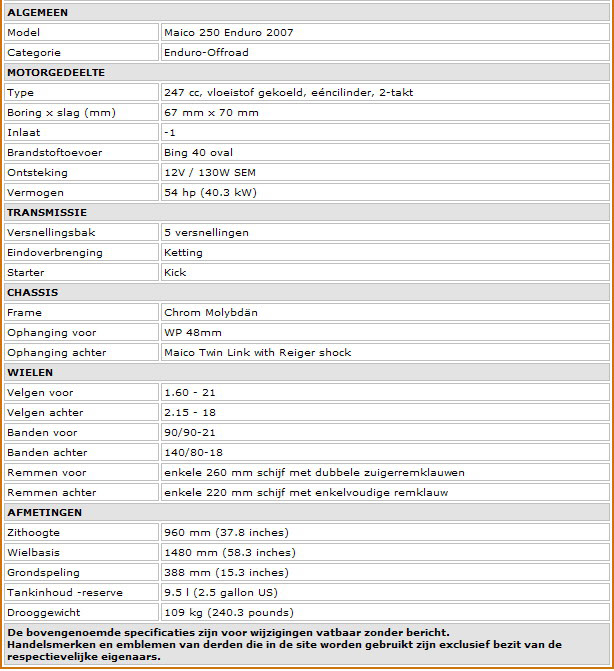Click the '2.15 - 18' rear rim value

(x=190, y=413)
